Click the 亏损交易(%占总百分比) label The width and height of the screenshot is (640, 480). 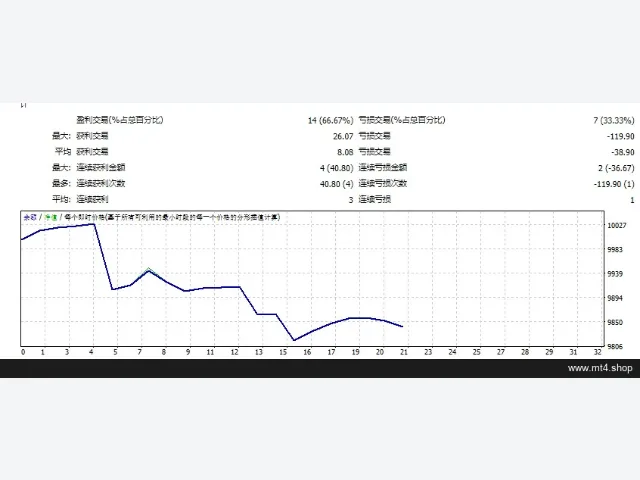[x=402, y=120]
